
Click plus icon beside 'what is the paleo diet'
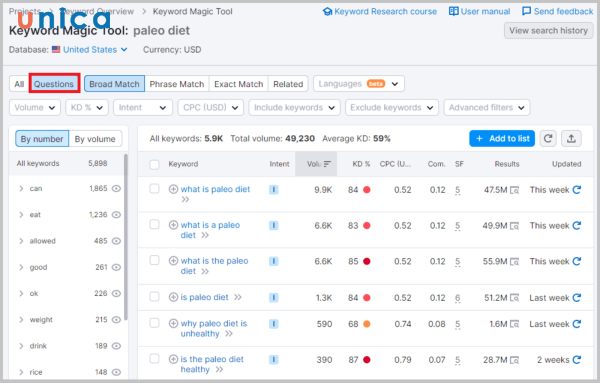coord(173,261)
